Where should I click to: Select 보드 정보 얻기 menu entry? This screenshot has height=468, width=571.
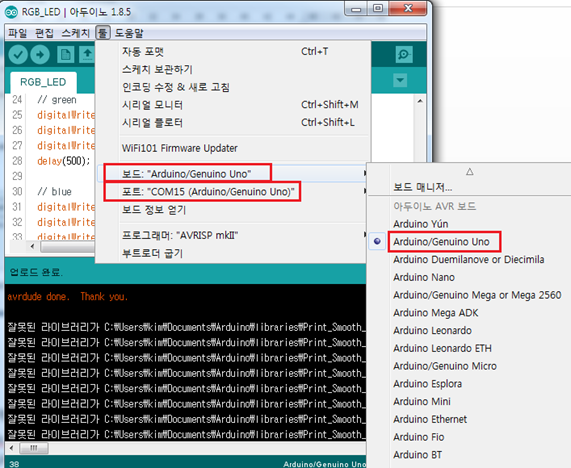pyautogui.click(x=233, y=210)
